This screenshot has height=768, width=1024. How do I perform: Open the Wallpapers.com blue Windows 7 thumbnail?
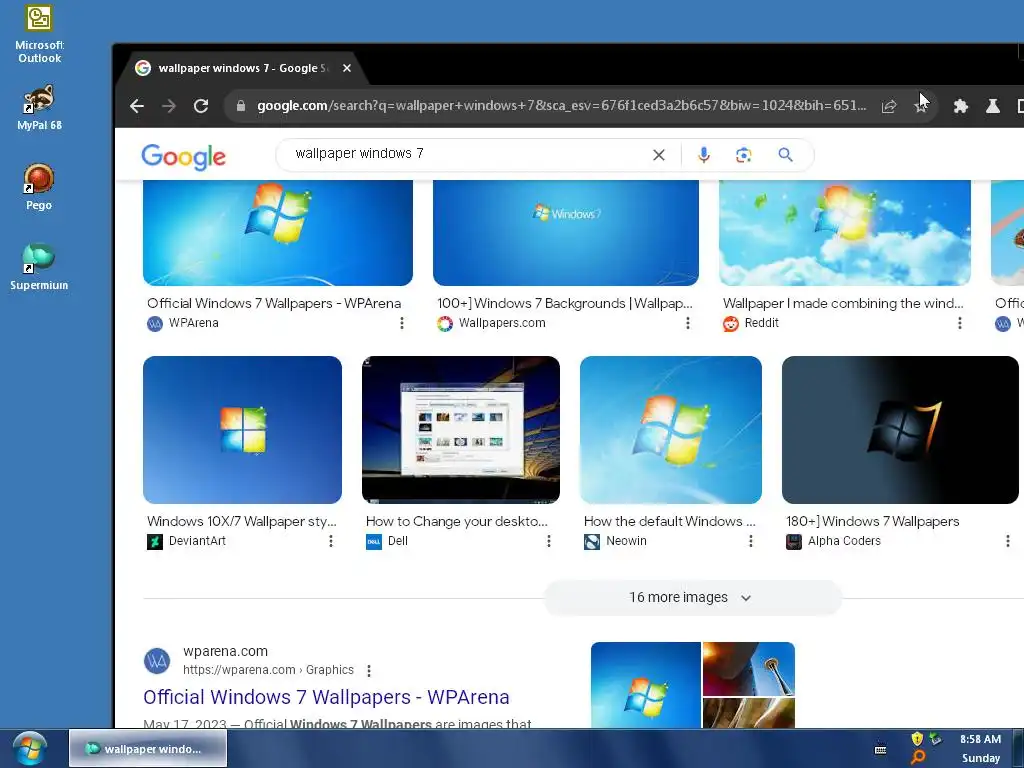click(566, 232)
